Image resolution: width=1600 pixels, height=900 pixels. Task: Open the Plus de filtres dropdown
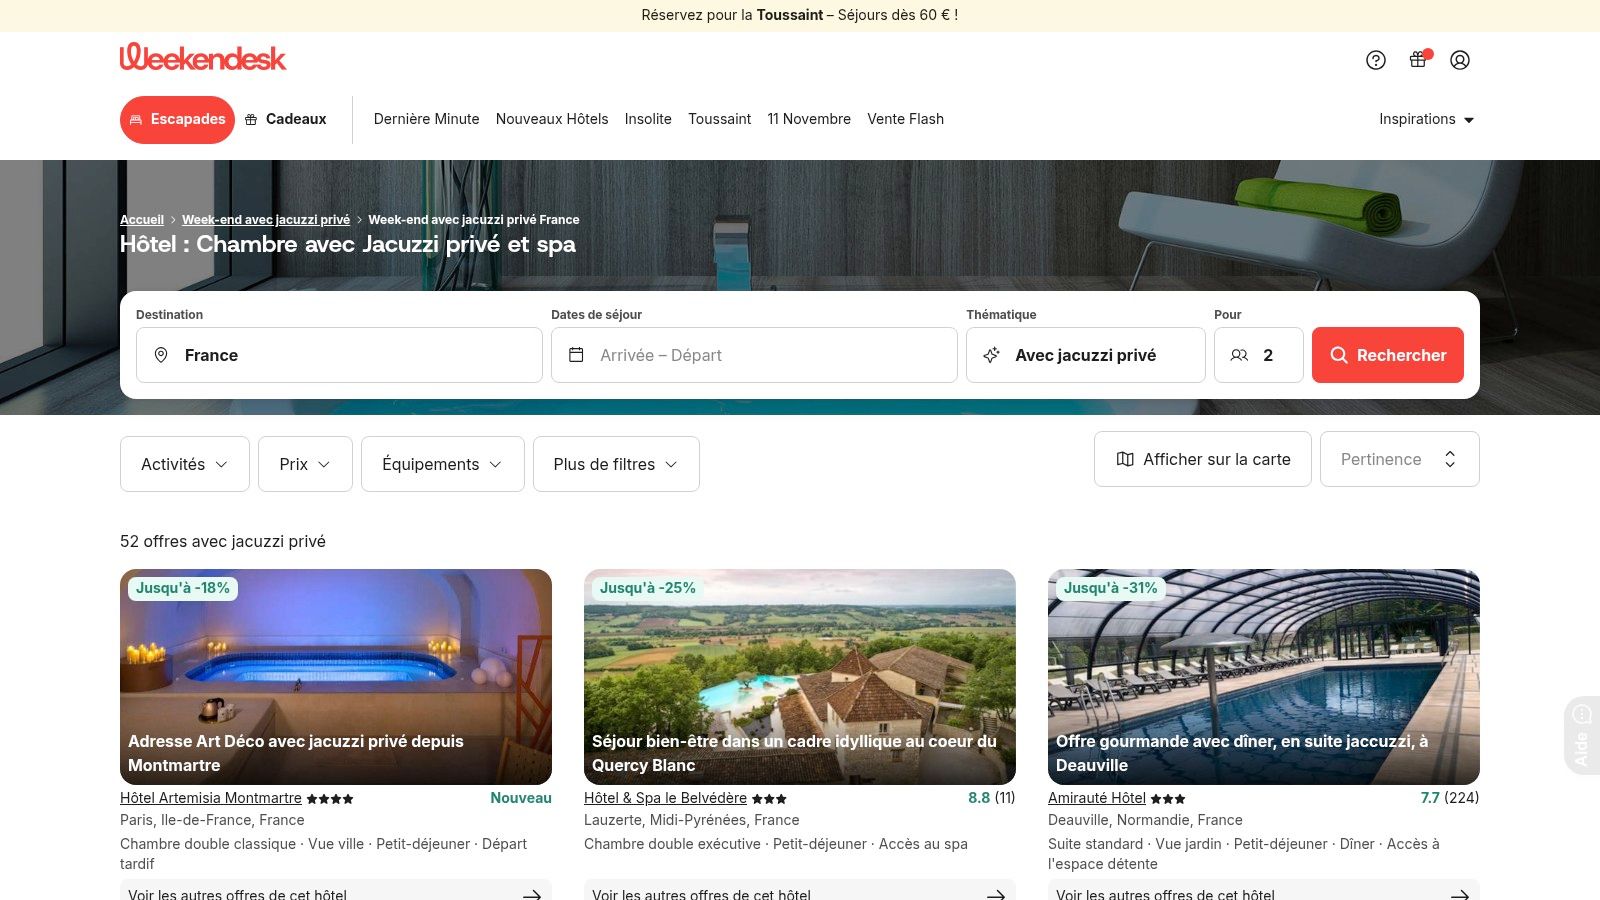pyautogui.click(x=616, y=464)
